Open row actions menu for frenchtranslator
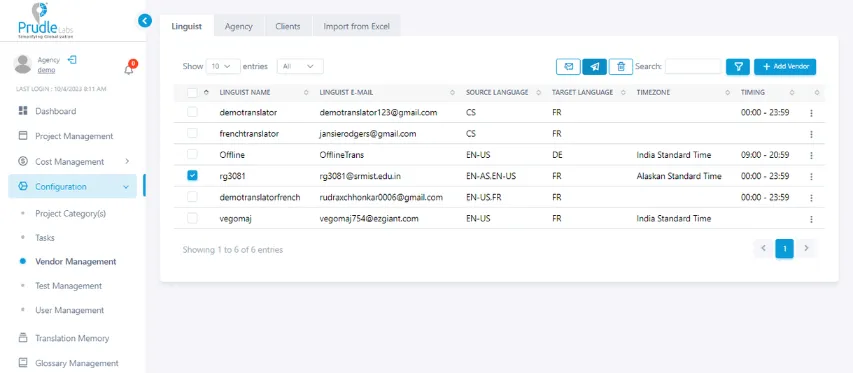The width and height of the screenshot is (853, 373). (811, 134)
